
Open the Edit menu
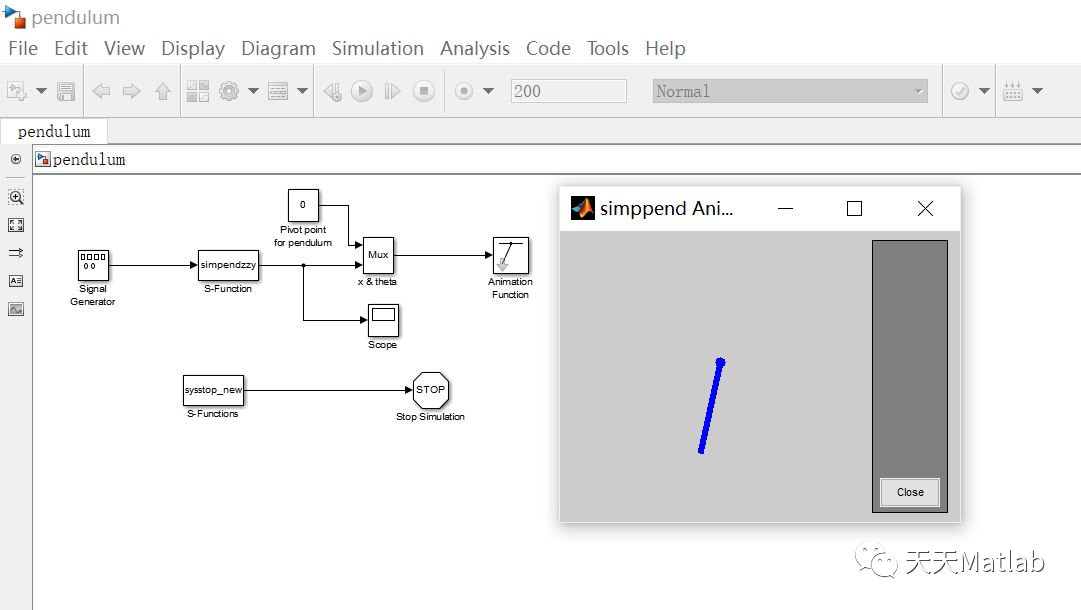70,48
